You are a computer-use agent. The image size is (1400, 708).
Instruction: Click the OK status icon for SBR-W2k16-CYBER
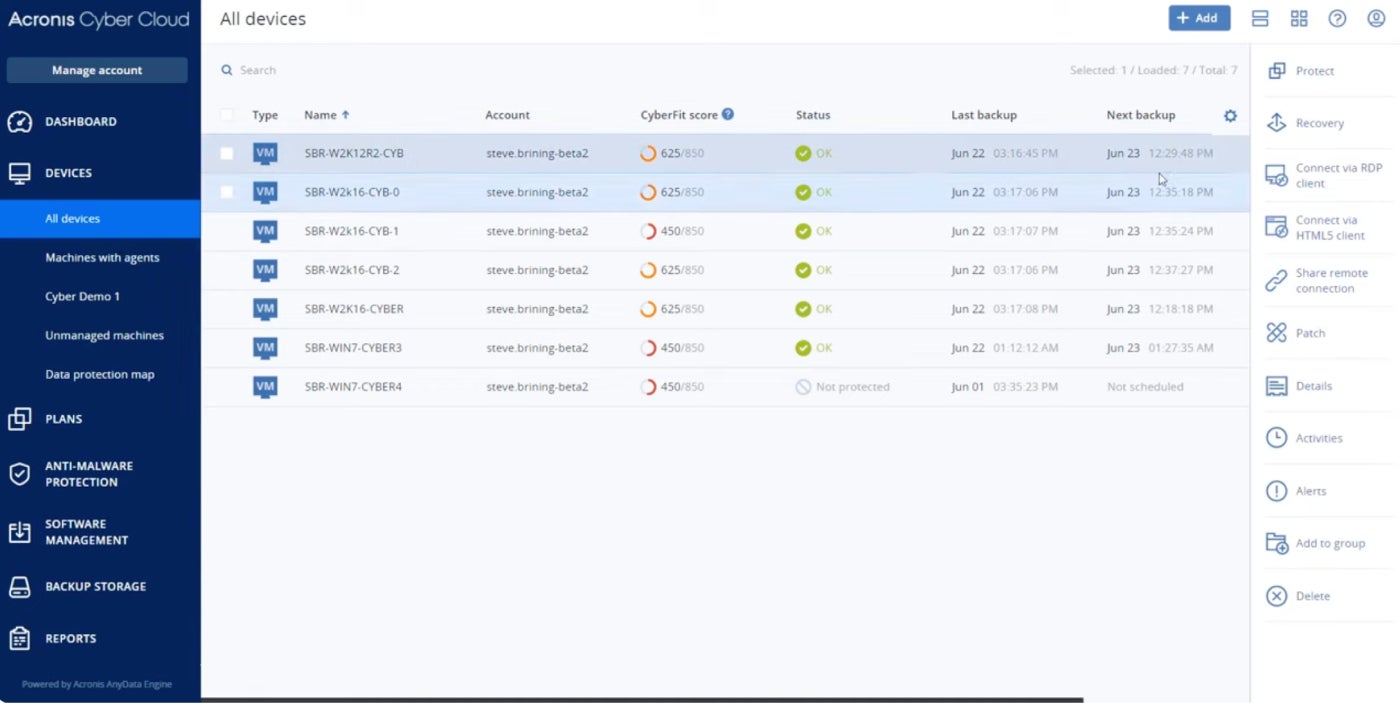pyautogui.click(x=803, y=309)
